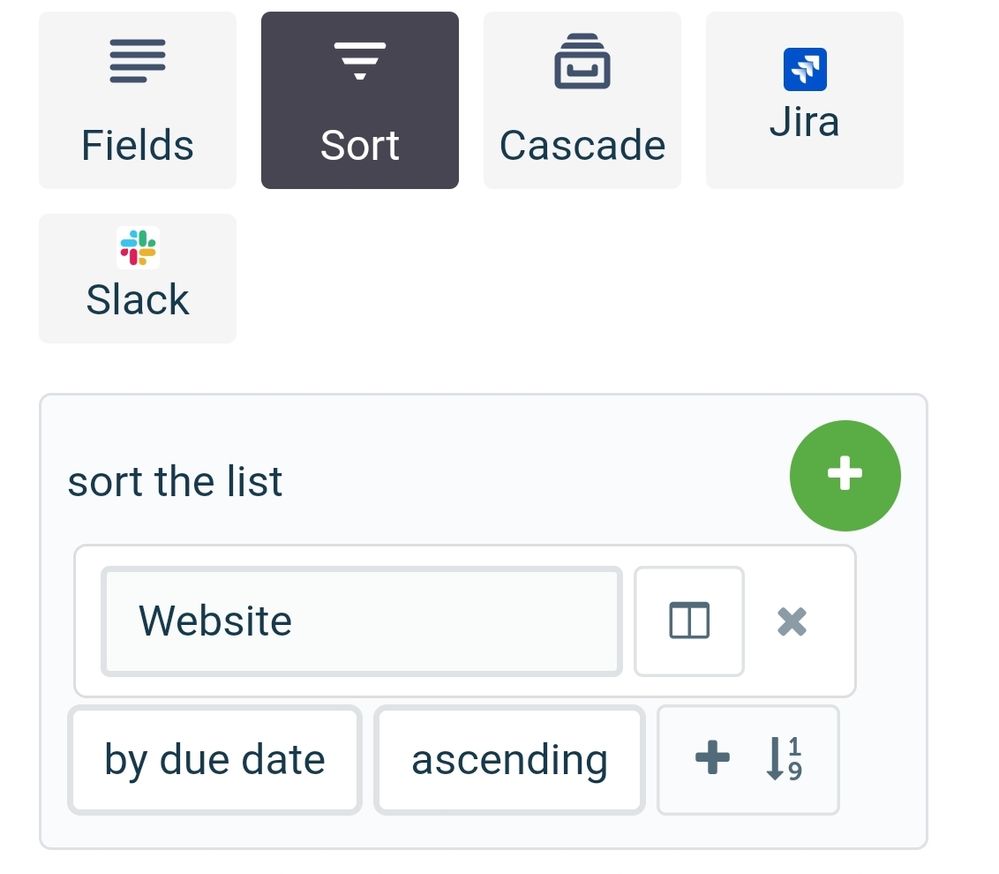Open the Cascade tab label
The width and height of the screenshot is (999, 874).
[x=582, y=145]
